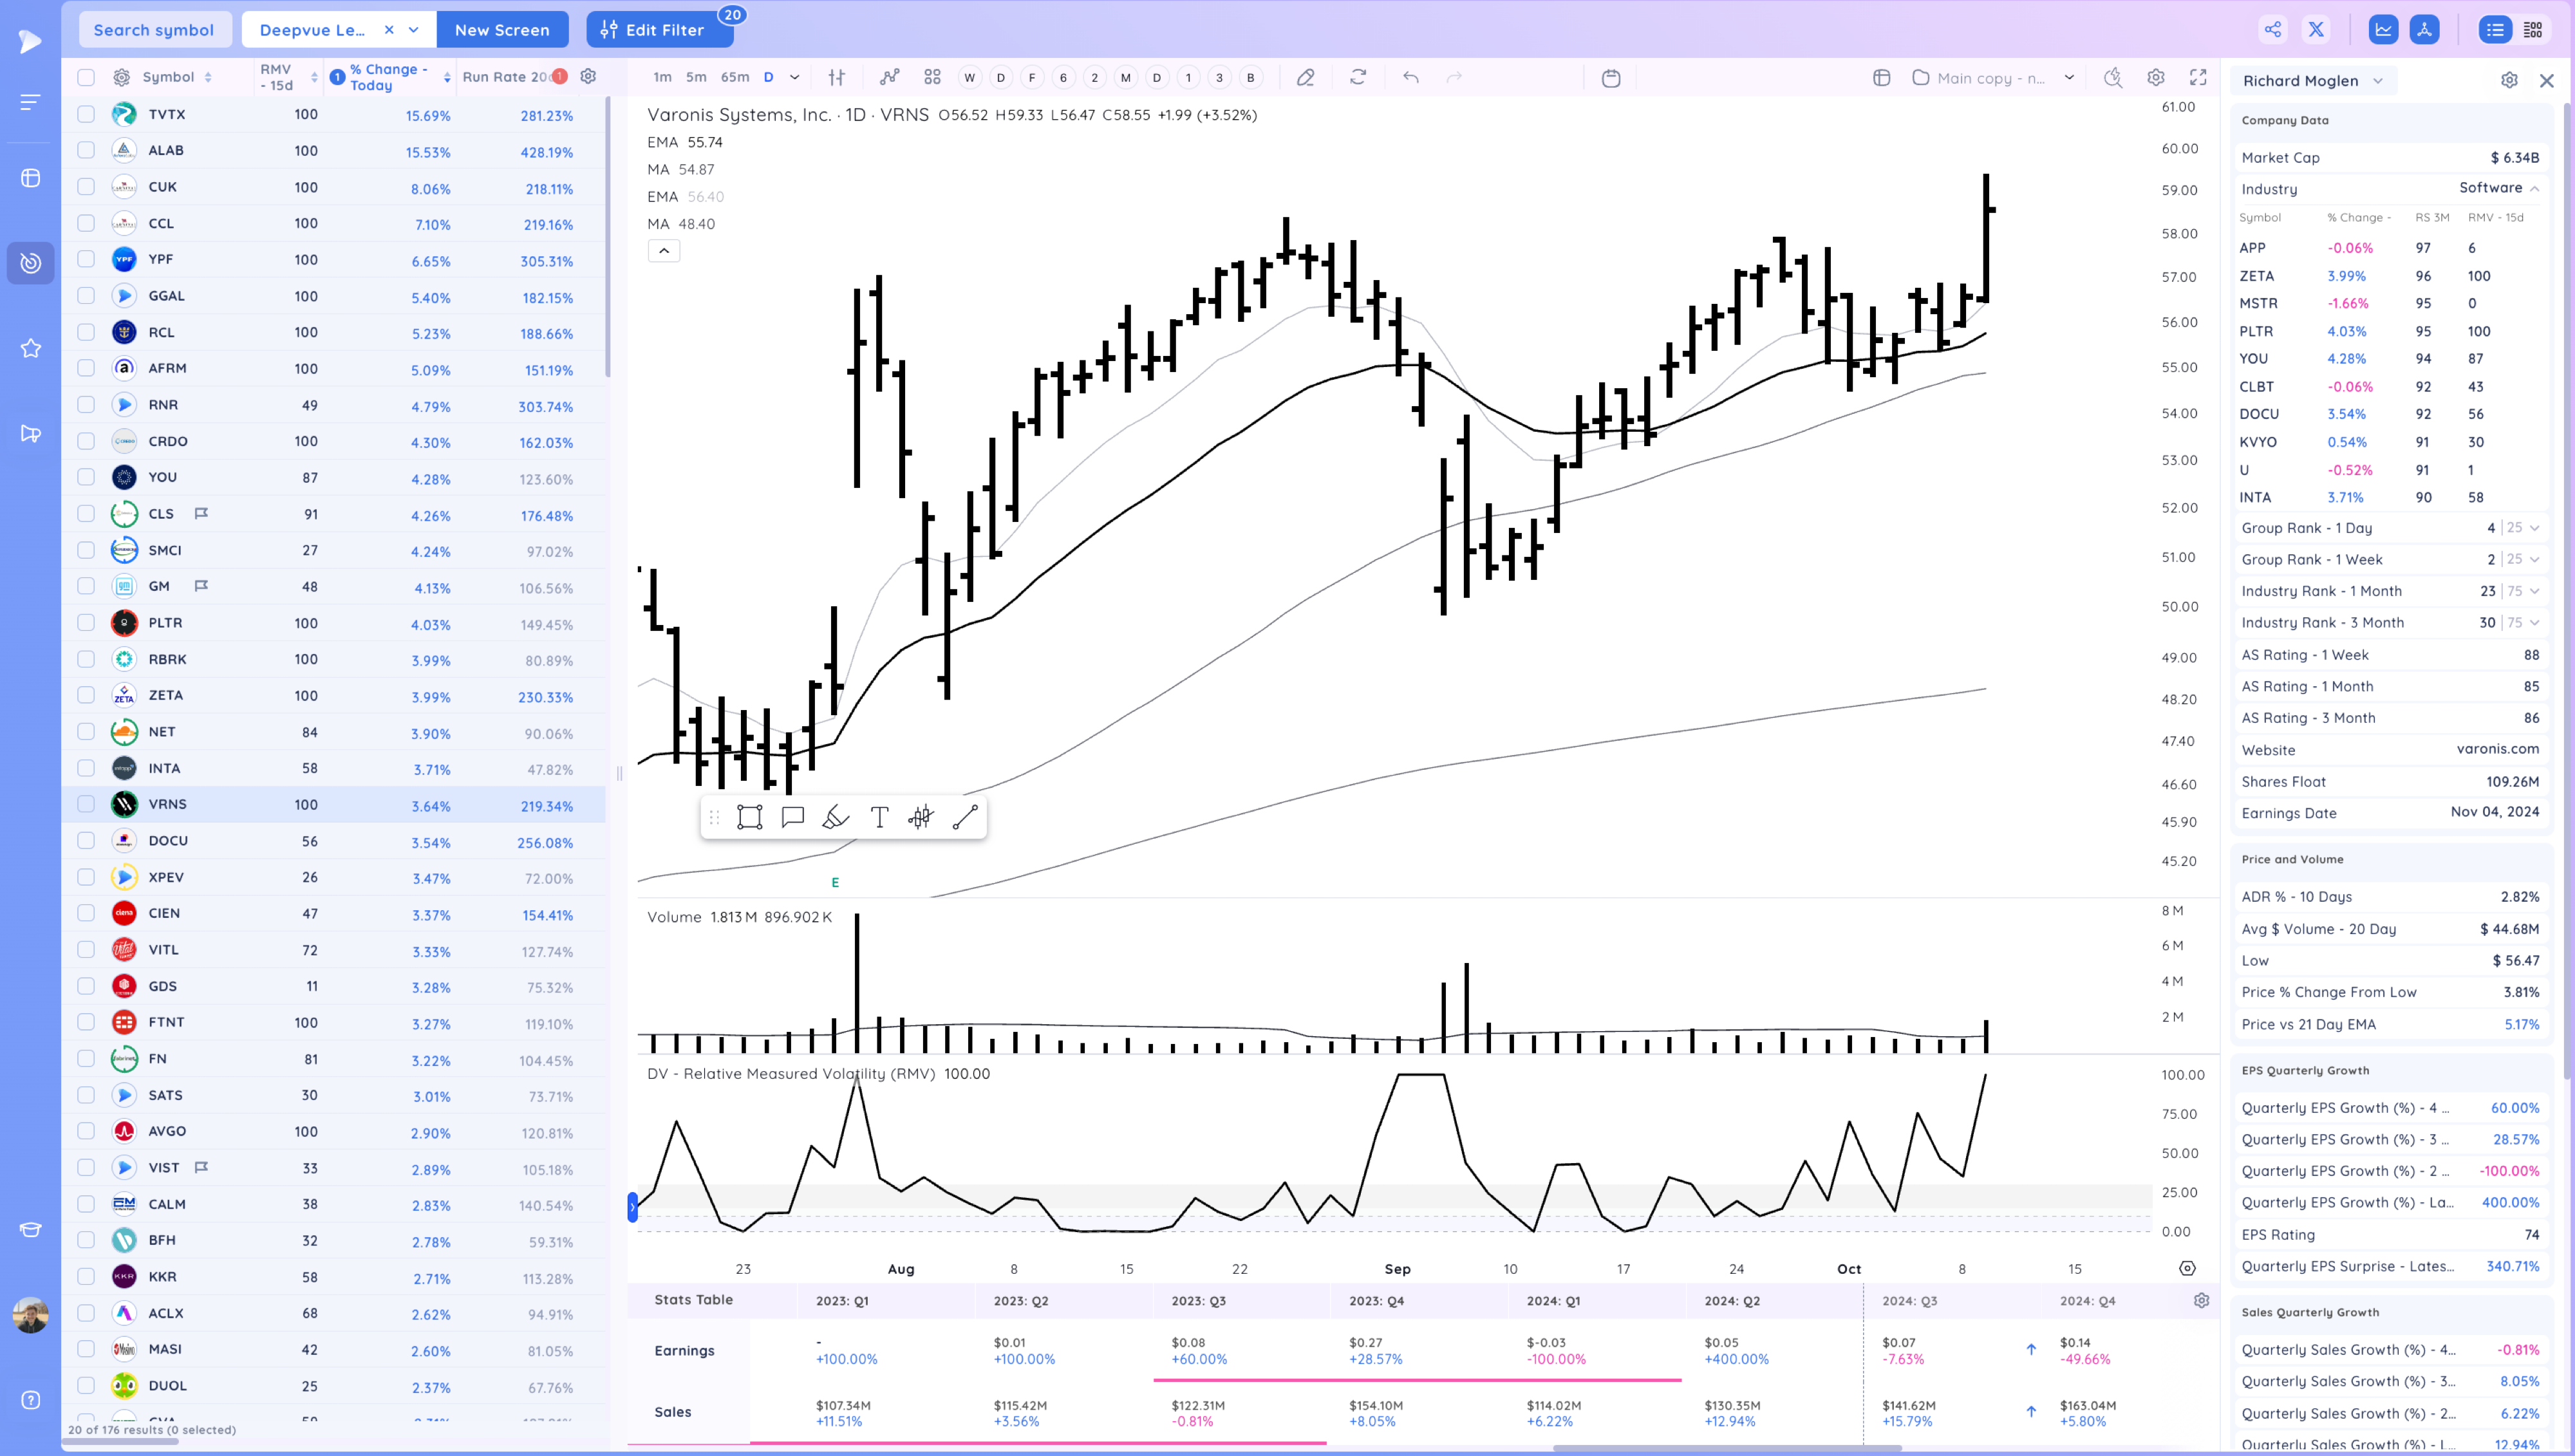Share screen via the X (Twitter) icon
This screenshot has height=1456, width=2575.
point(2316,29)
